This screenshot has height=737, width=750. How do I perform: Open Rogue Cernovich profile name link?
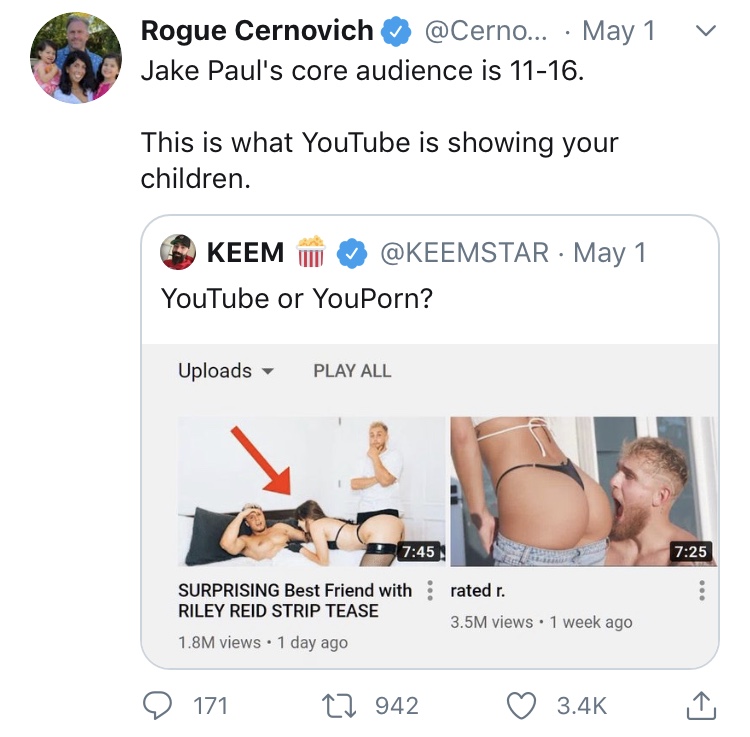pyautogui.click(x=257, y=31)
